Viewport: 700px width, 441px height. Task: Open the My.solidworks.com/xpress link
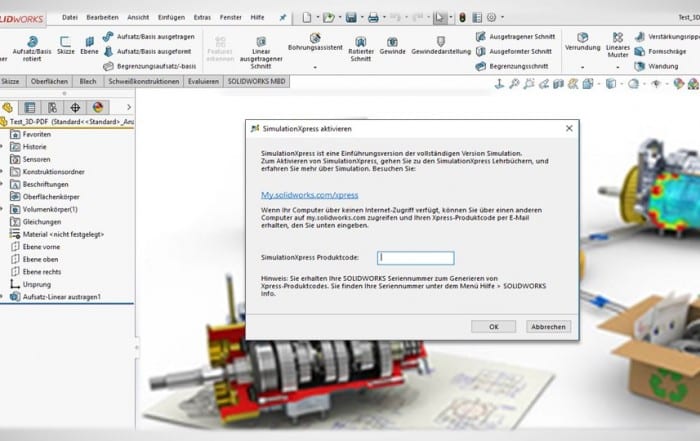pos(309,195)
